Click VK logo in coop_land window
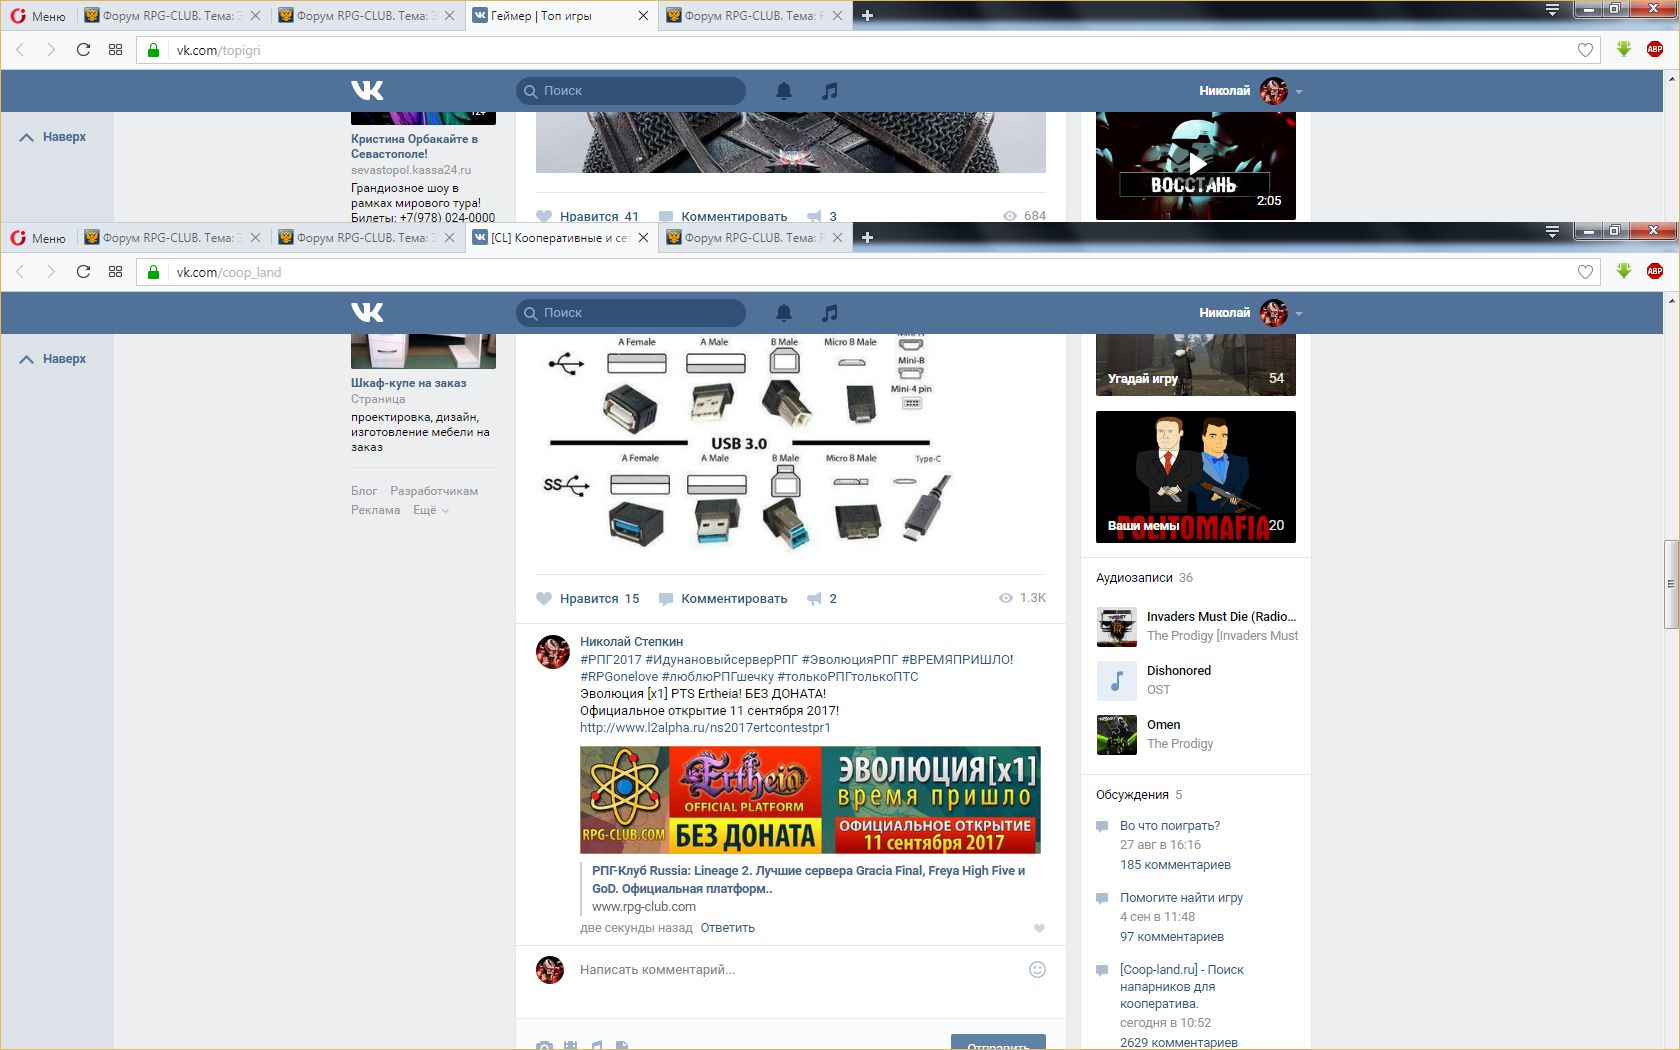Image resolution: width=1680 pixels, height=1050 pixels. (367, 313)
